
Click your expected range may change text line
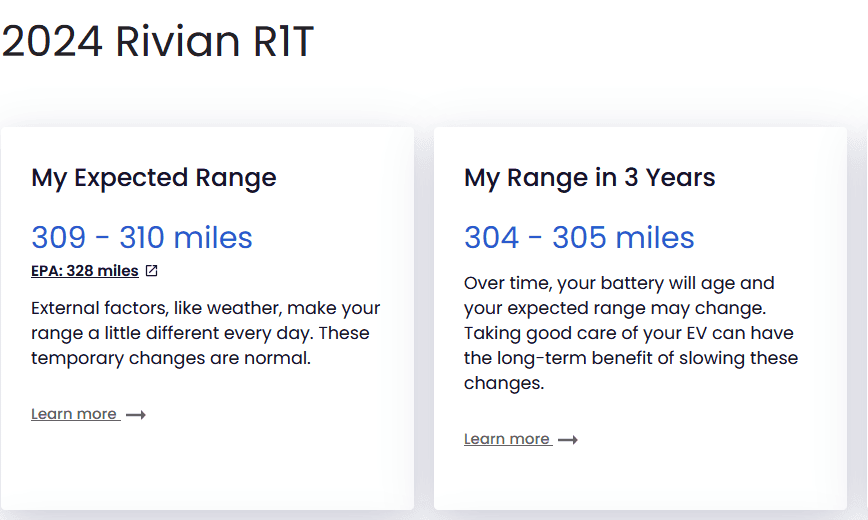(x=615, y=308)
